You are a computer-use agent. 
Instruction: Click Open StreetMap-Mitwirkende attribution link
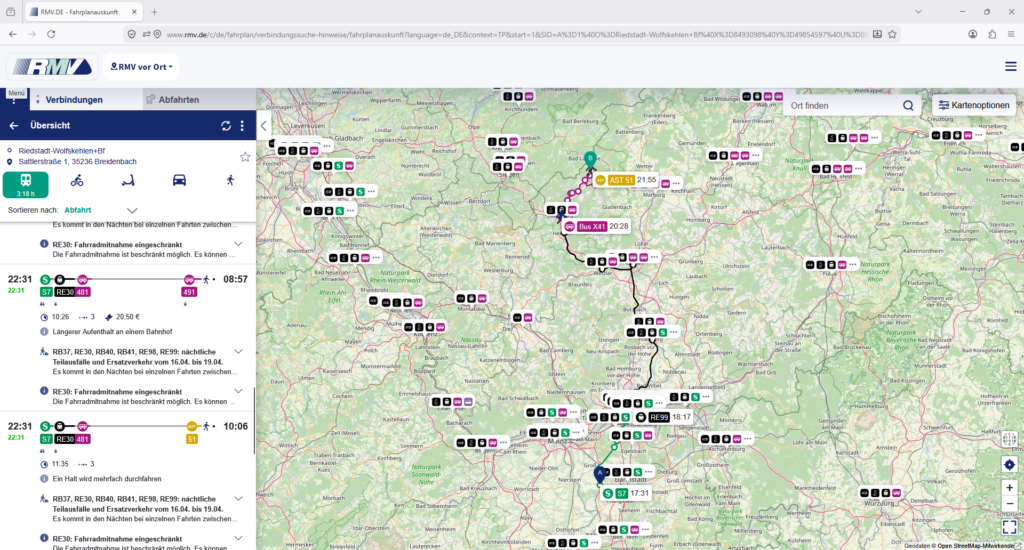(976, 546)
